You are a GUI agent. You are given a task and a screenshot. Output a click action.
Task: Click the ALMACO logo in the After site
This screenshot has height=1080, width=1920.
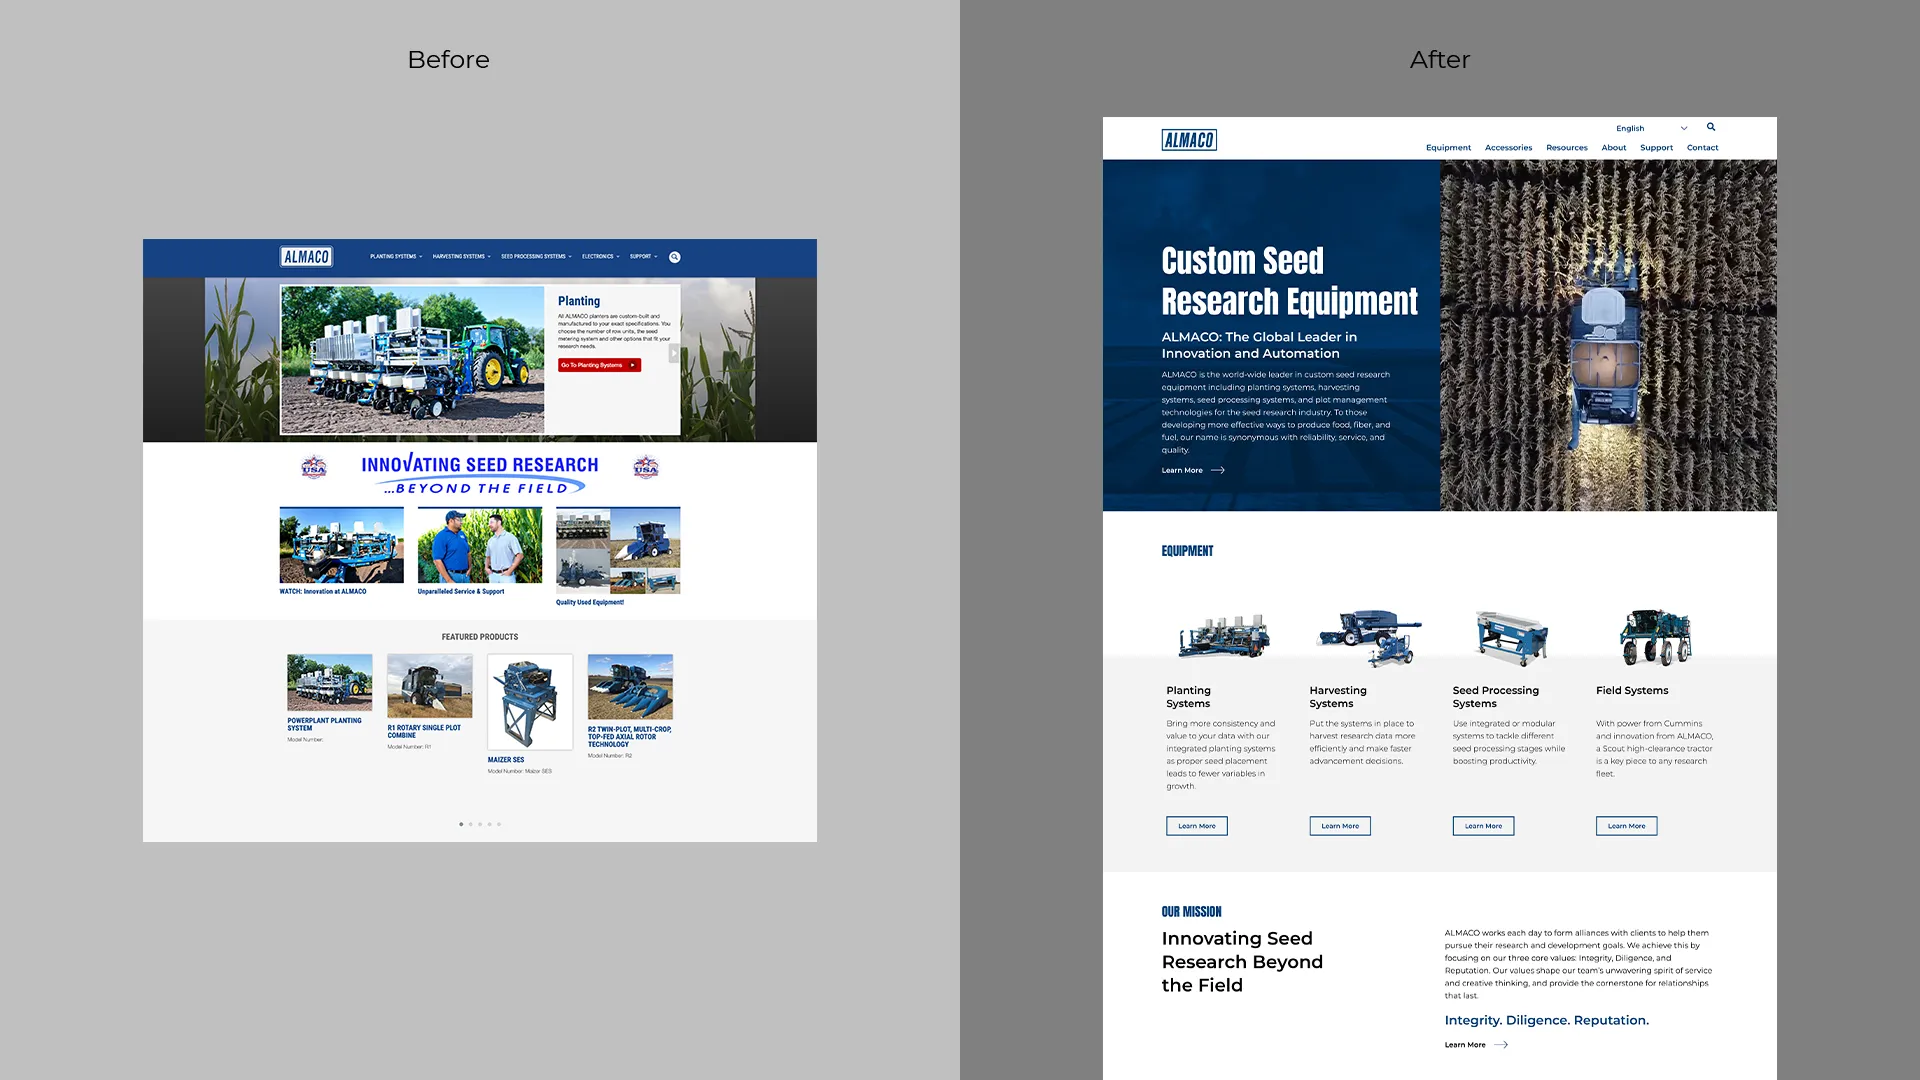pyautogui.click(x=1189, y=140)
